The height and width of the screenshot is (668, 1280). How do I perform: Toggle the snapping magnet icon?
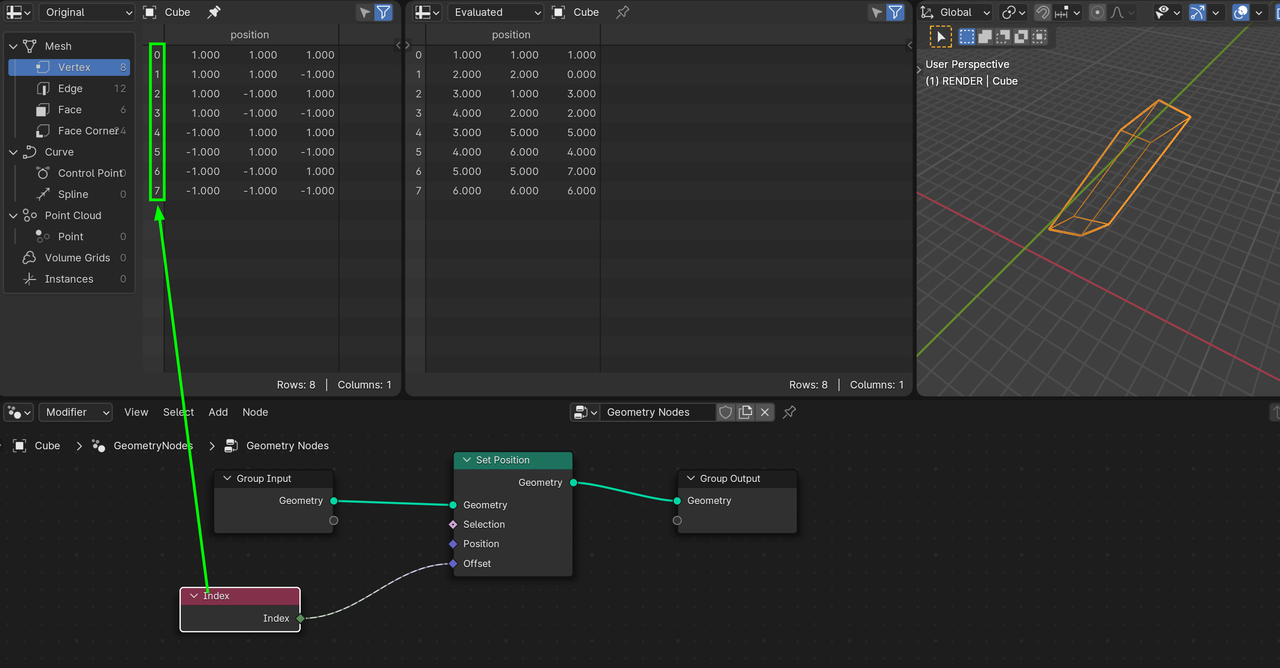click(x=1043, y=12)
